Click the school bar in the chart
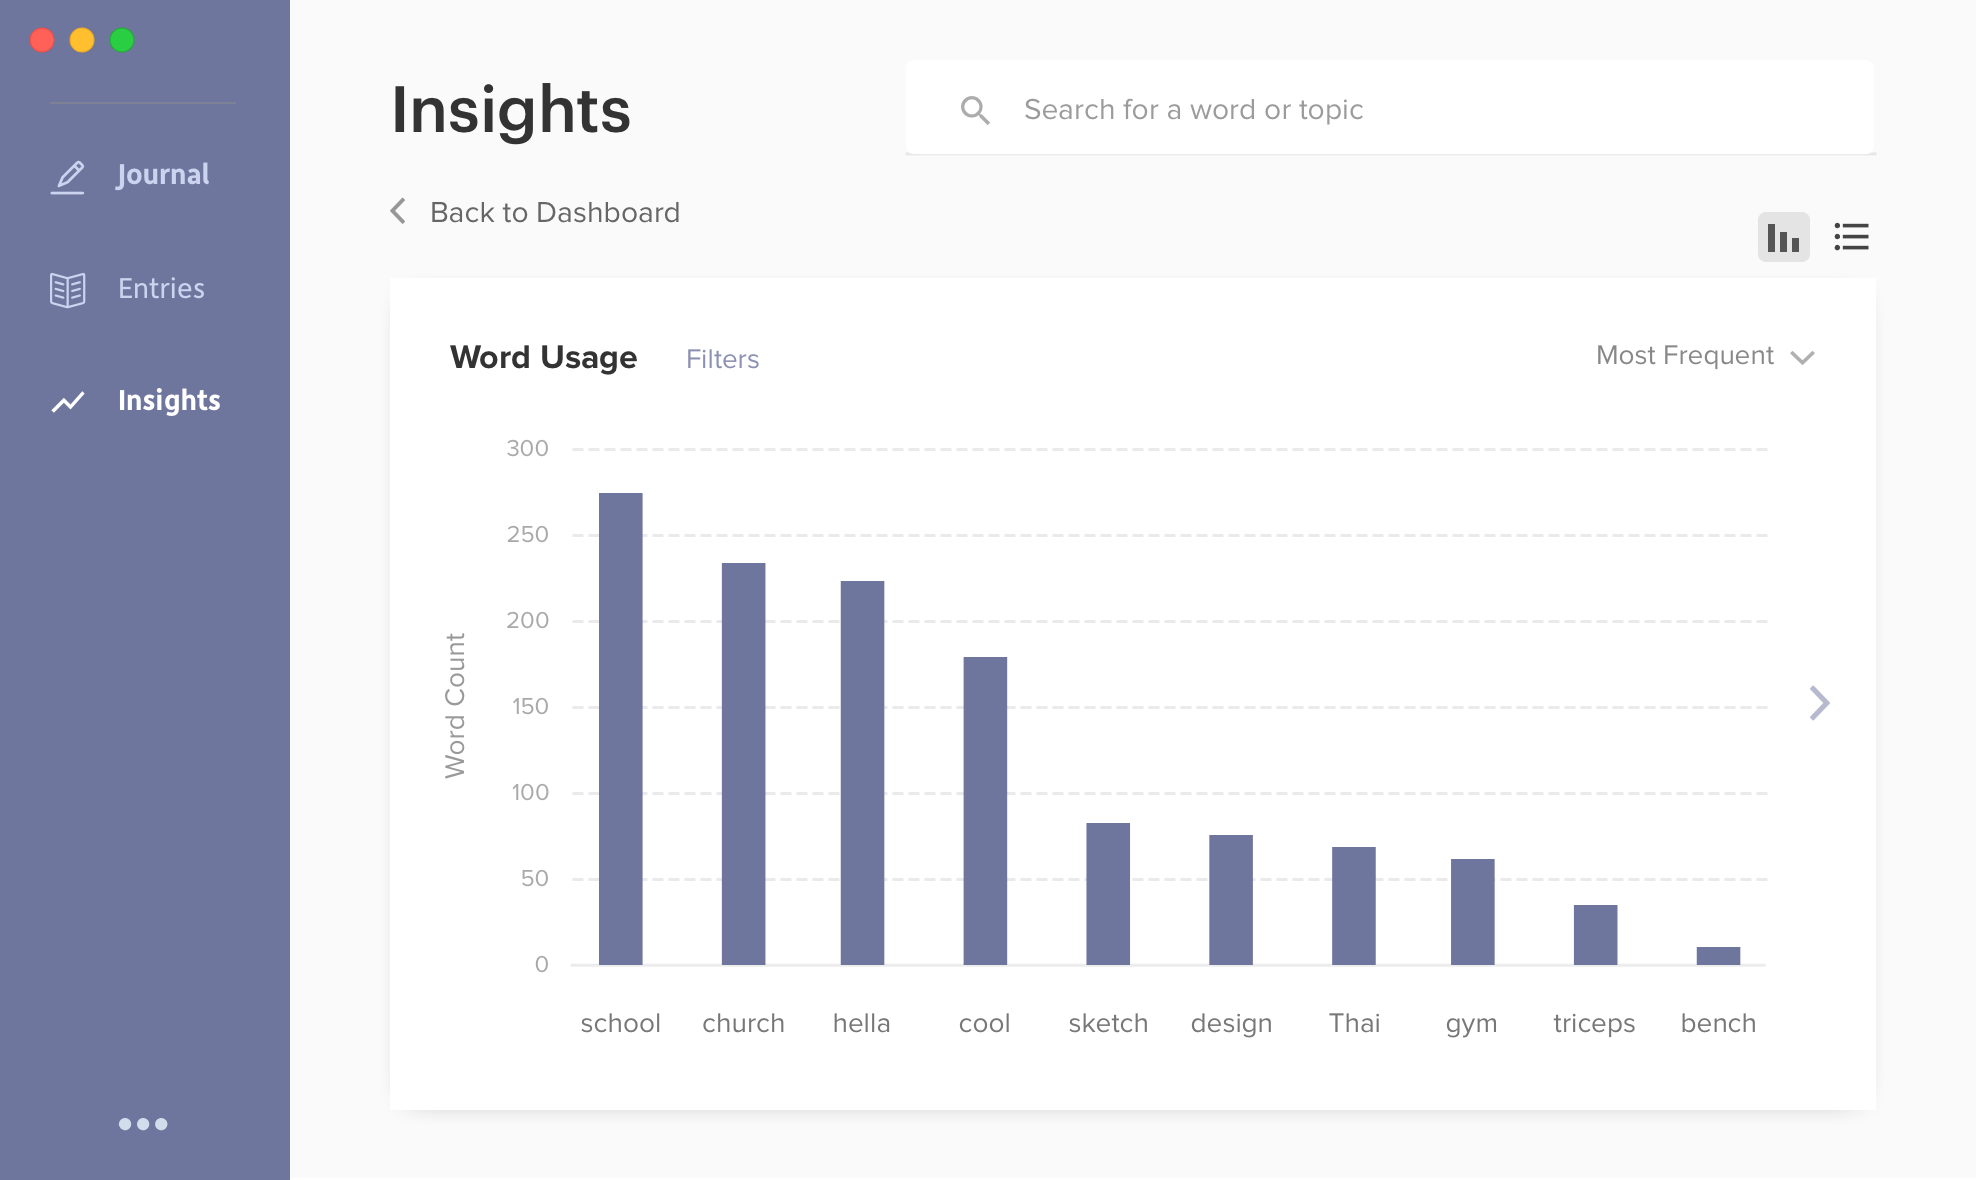Image resolution: width=1976 pixels, height=1180 pixels. [x=620, y=729]
